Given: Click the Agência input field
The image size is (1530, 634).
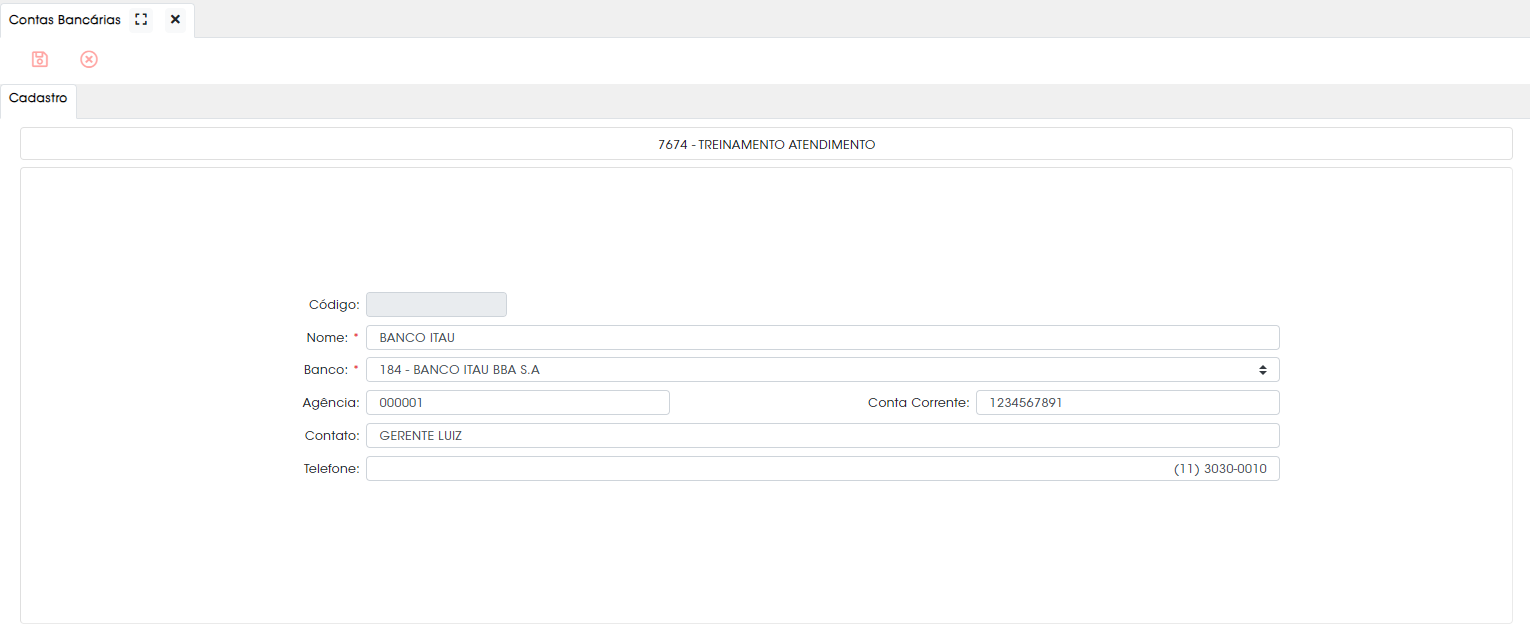Looking at the screenshot, I should pos(517,403).
